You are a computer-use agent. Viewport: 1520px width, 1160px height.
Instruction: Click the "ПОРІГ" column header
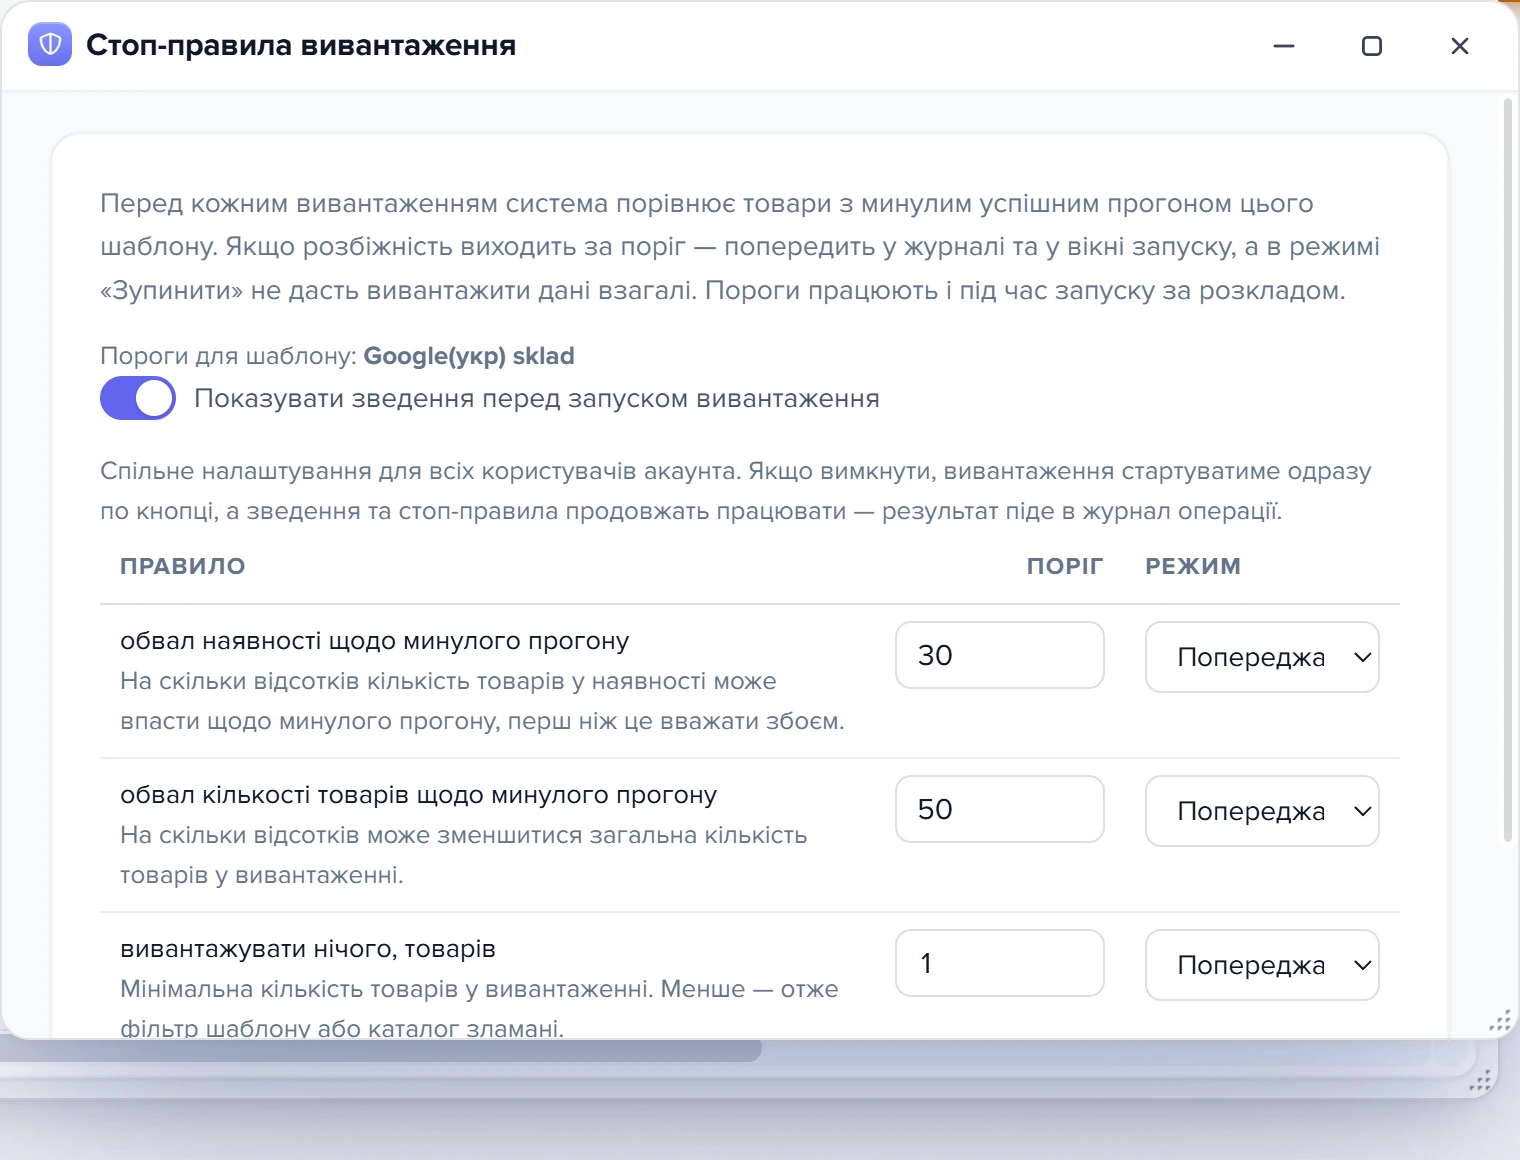click(1065, 566)
